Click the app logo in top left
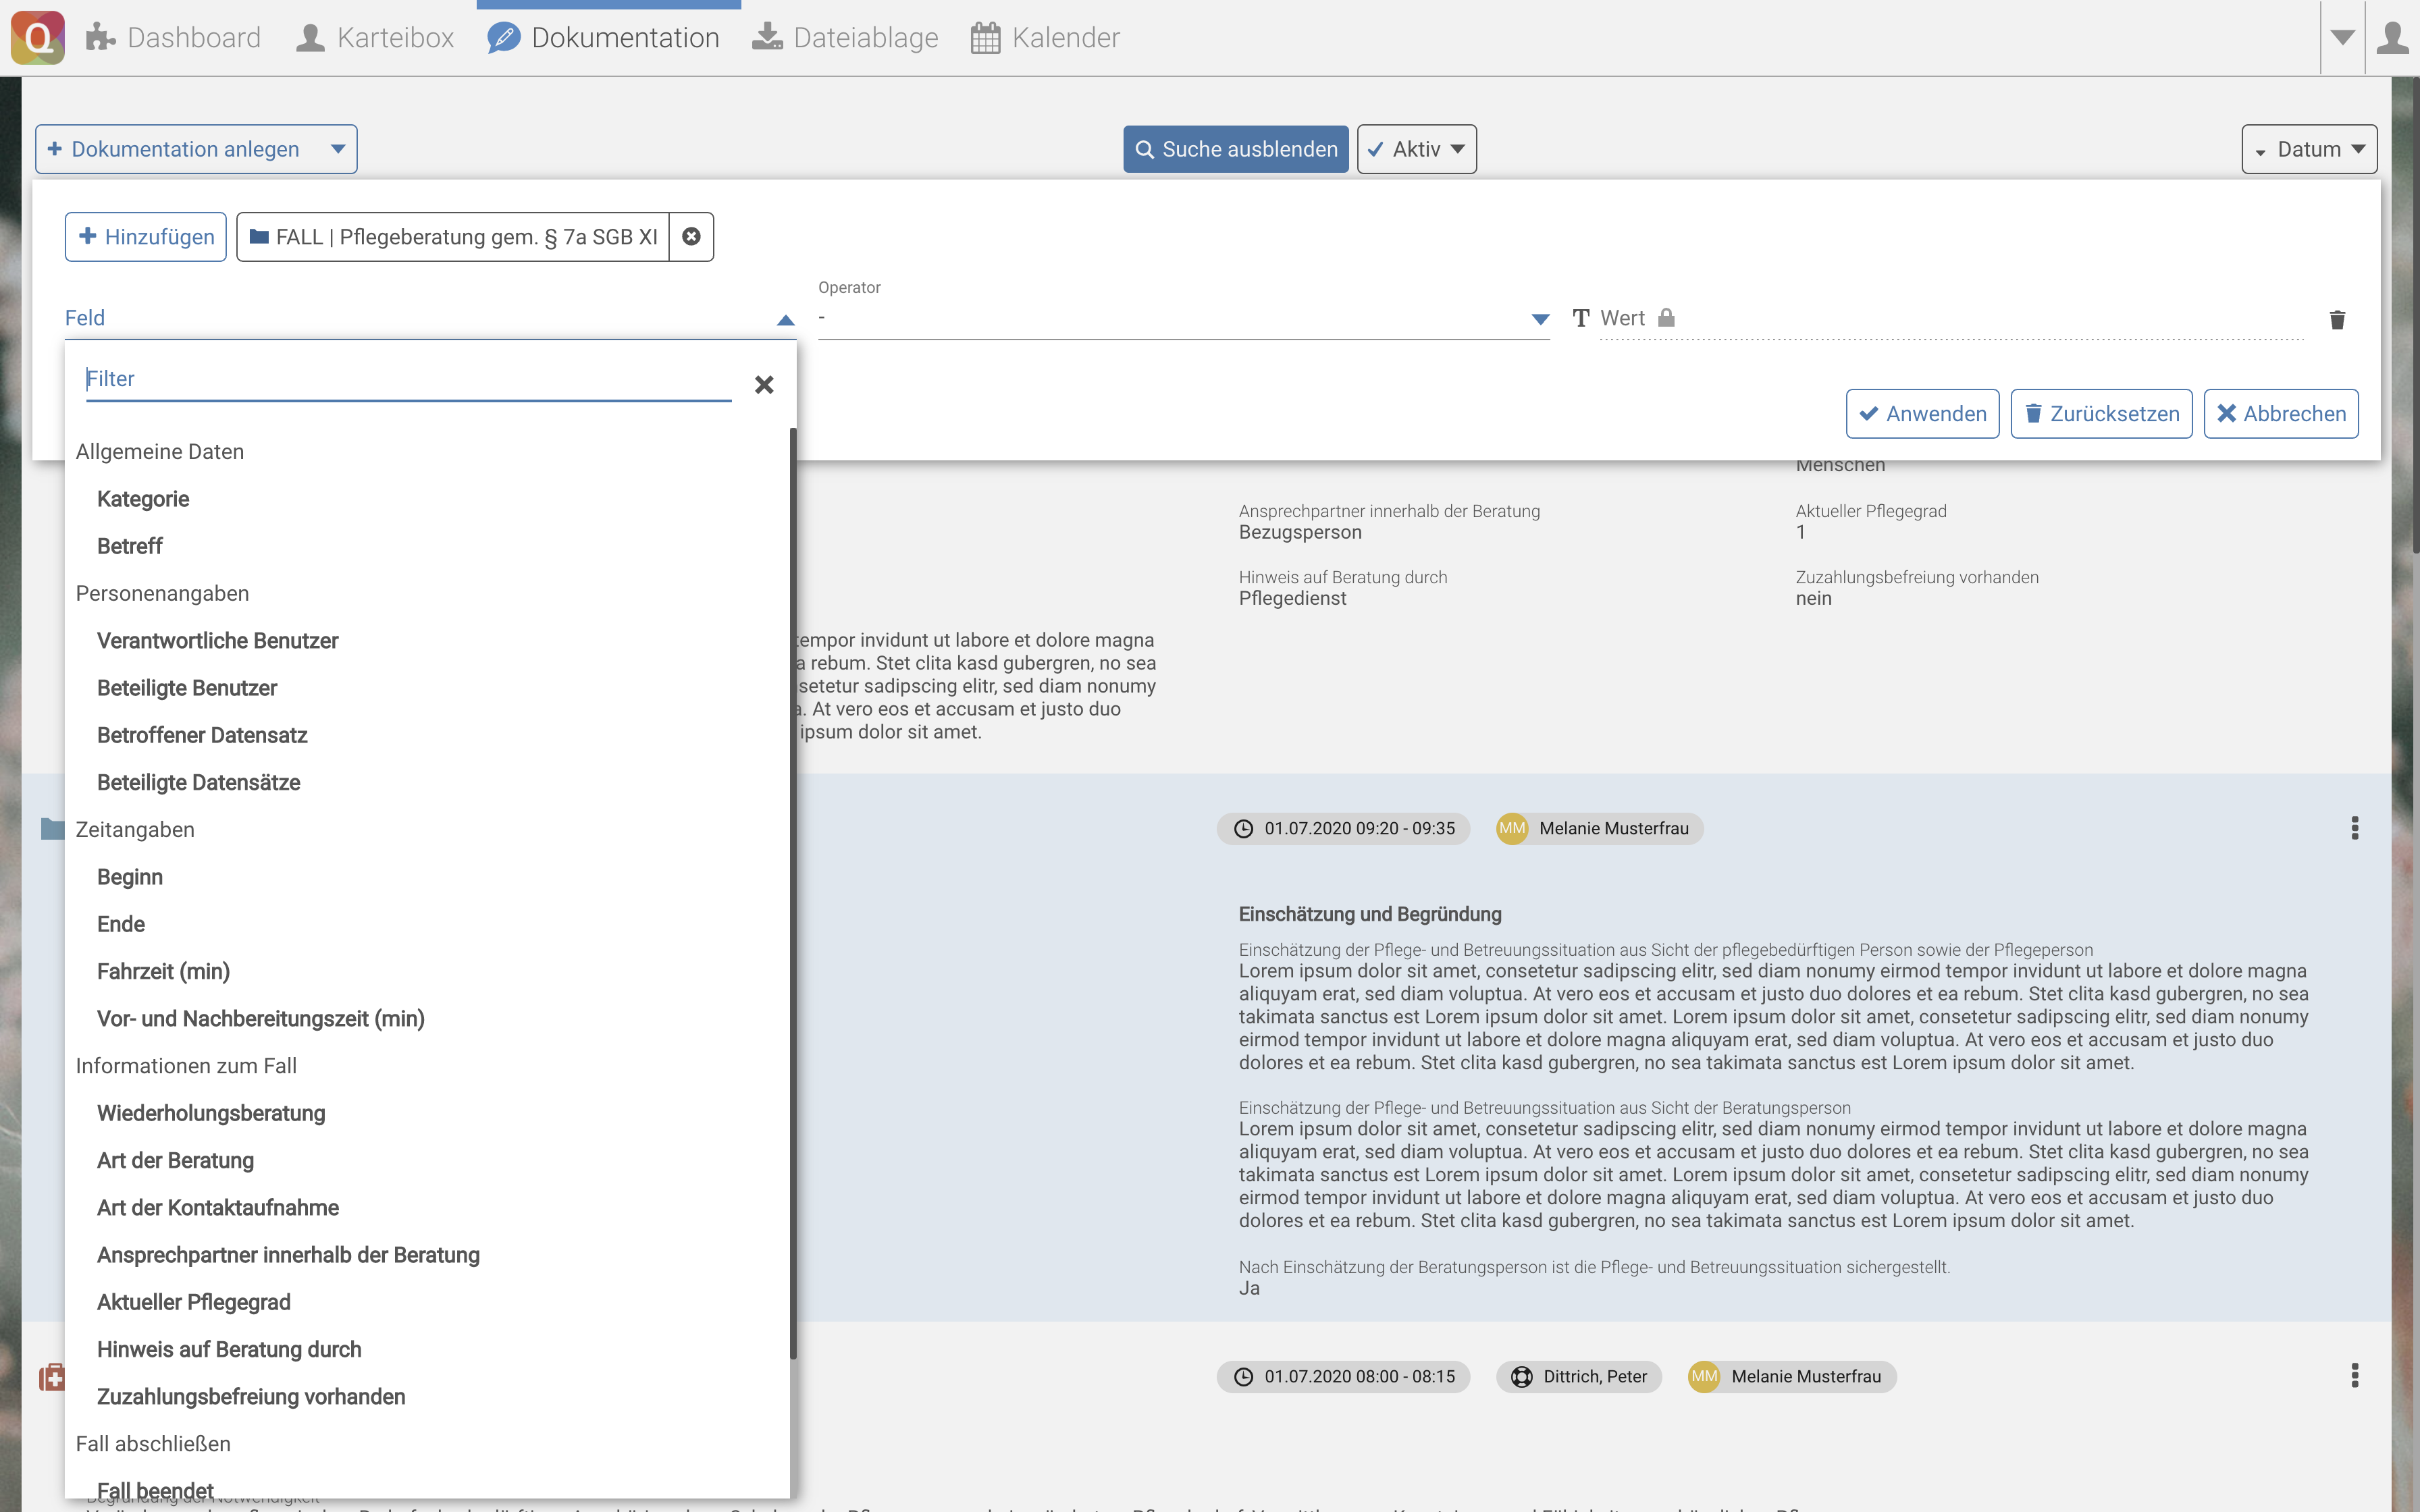Viewport: 2420px width, 1512px height. 38,38
